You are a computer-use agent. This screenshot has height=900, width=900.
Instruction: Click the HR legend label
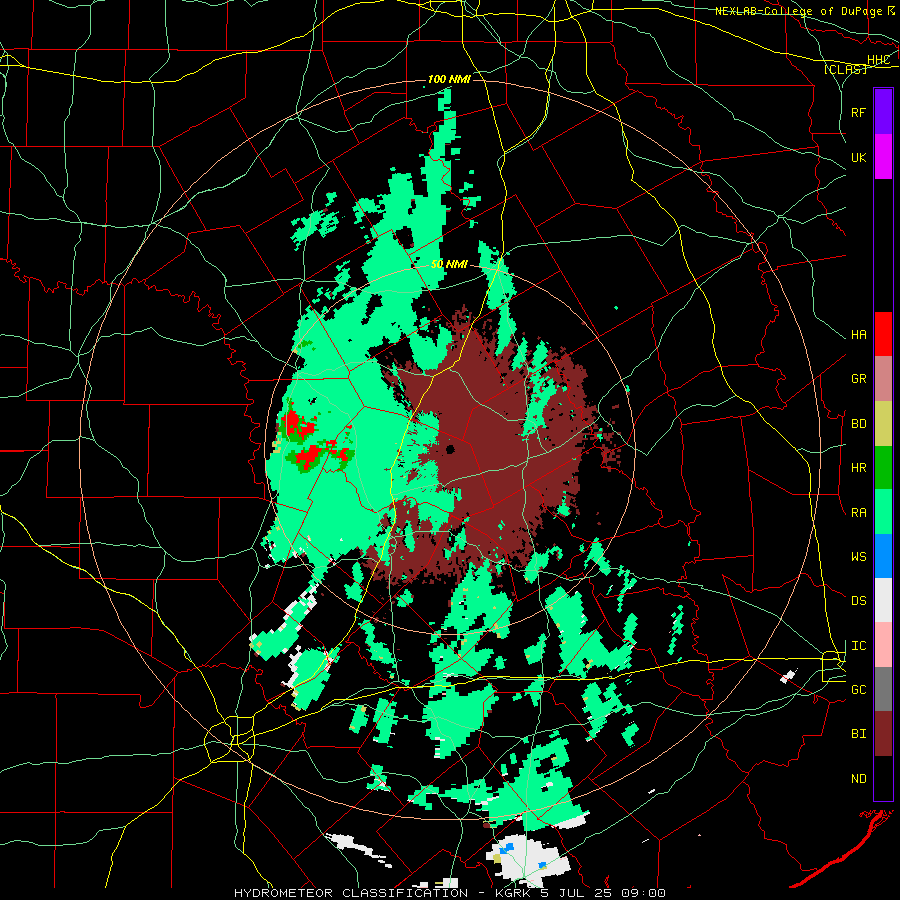pyautogui.click(x=858, y=468)
